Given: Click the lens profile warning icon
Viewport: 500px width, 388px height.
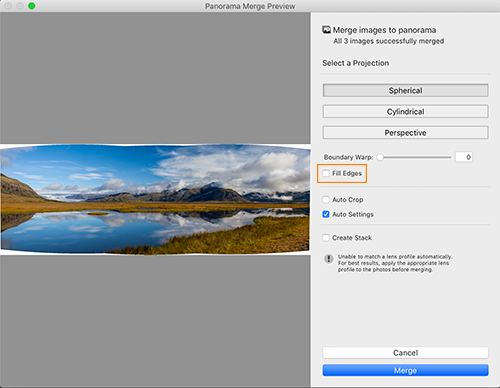Looking at the screenshot, I should point(329,259).
